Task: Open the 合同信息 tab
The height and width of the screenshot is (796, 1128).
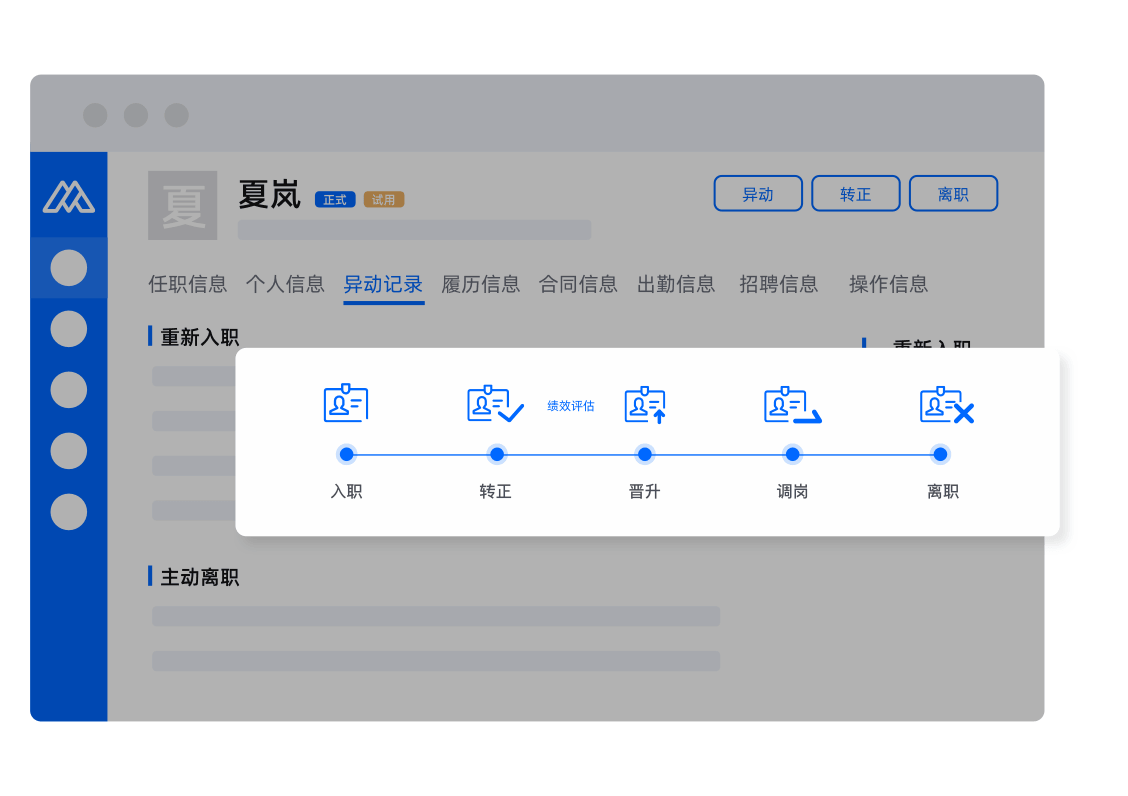Action: point(578,284)
